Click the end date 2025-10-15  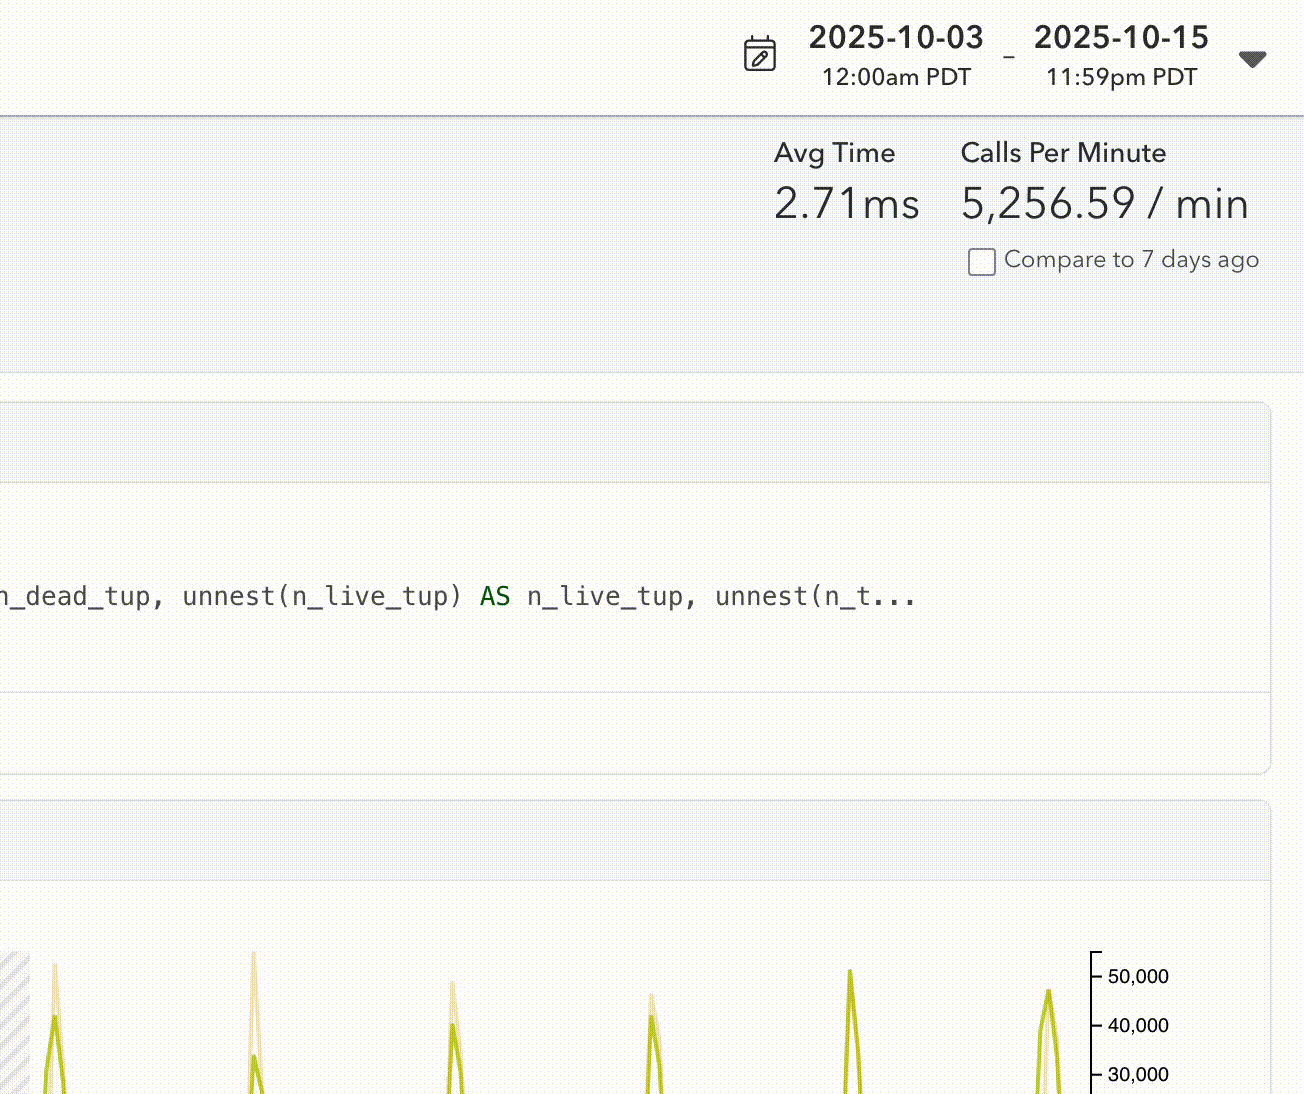1121,38
